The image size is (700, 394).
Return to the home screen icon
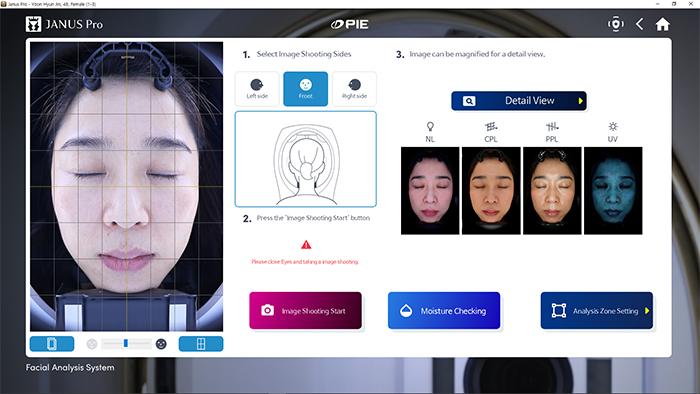[662, 24]
